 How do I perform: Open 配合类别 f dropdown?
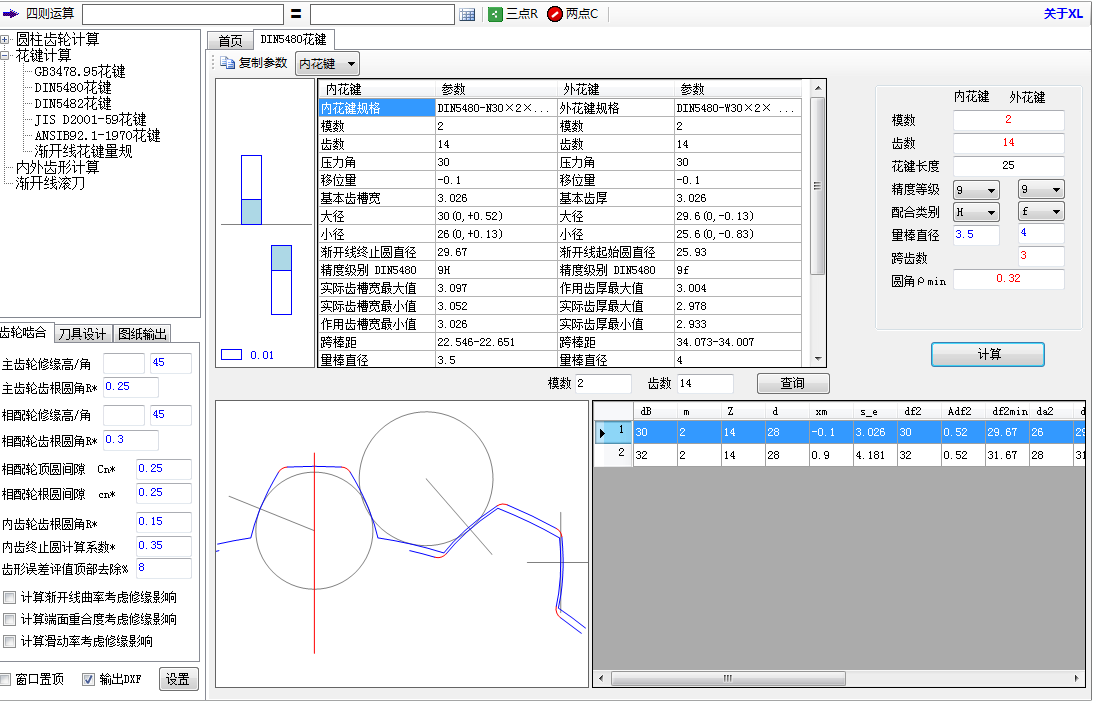tap(1041, 212)
